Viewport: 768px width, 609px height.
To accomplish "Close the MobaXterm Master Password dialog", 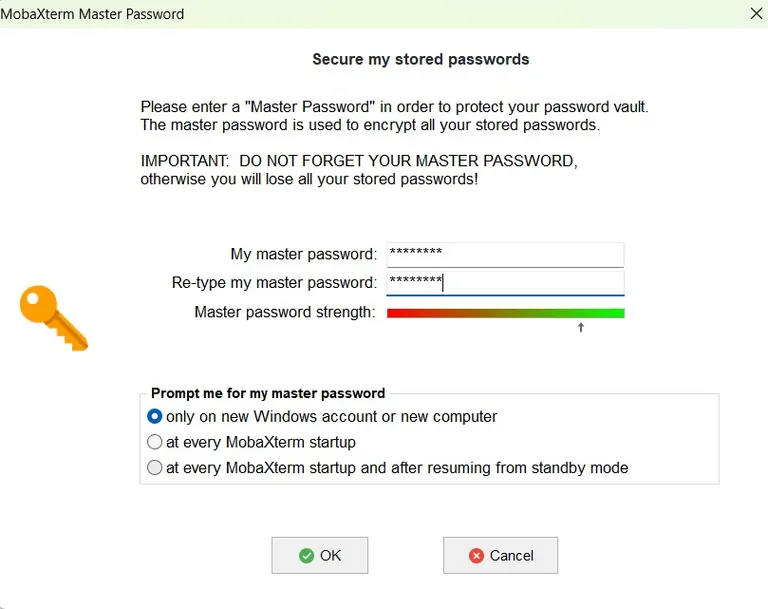I will 756,14.
